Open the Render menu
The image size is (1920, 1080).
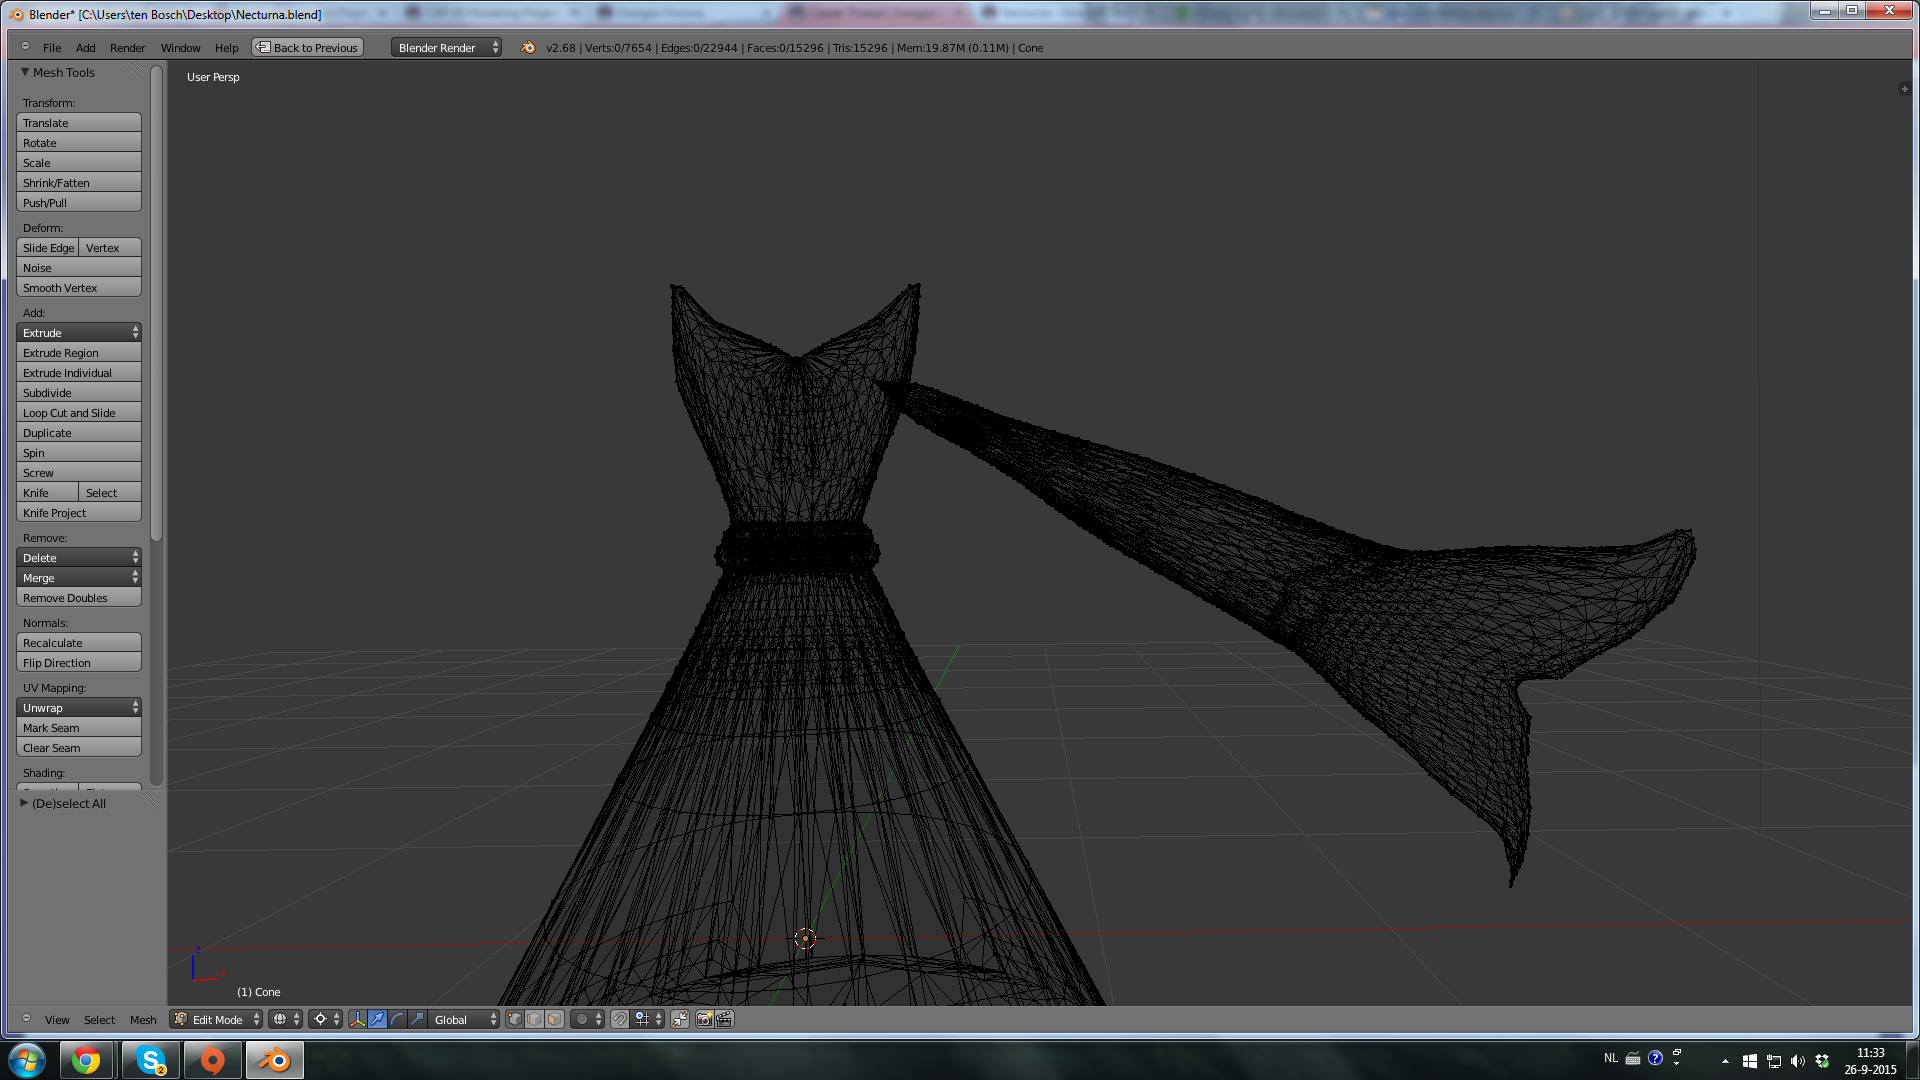point(127,48)
